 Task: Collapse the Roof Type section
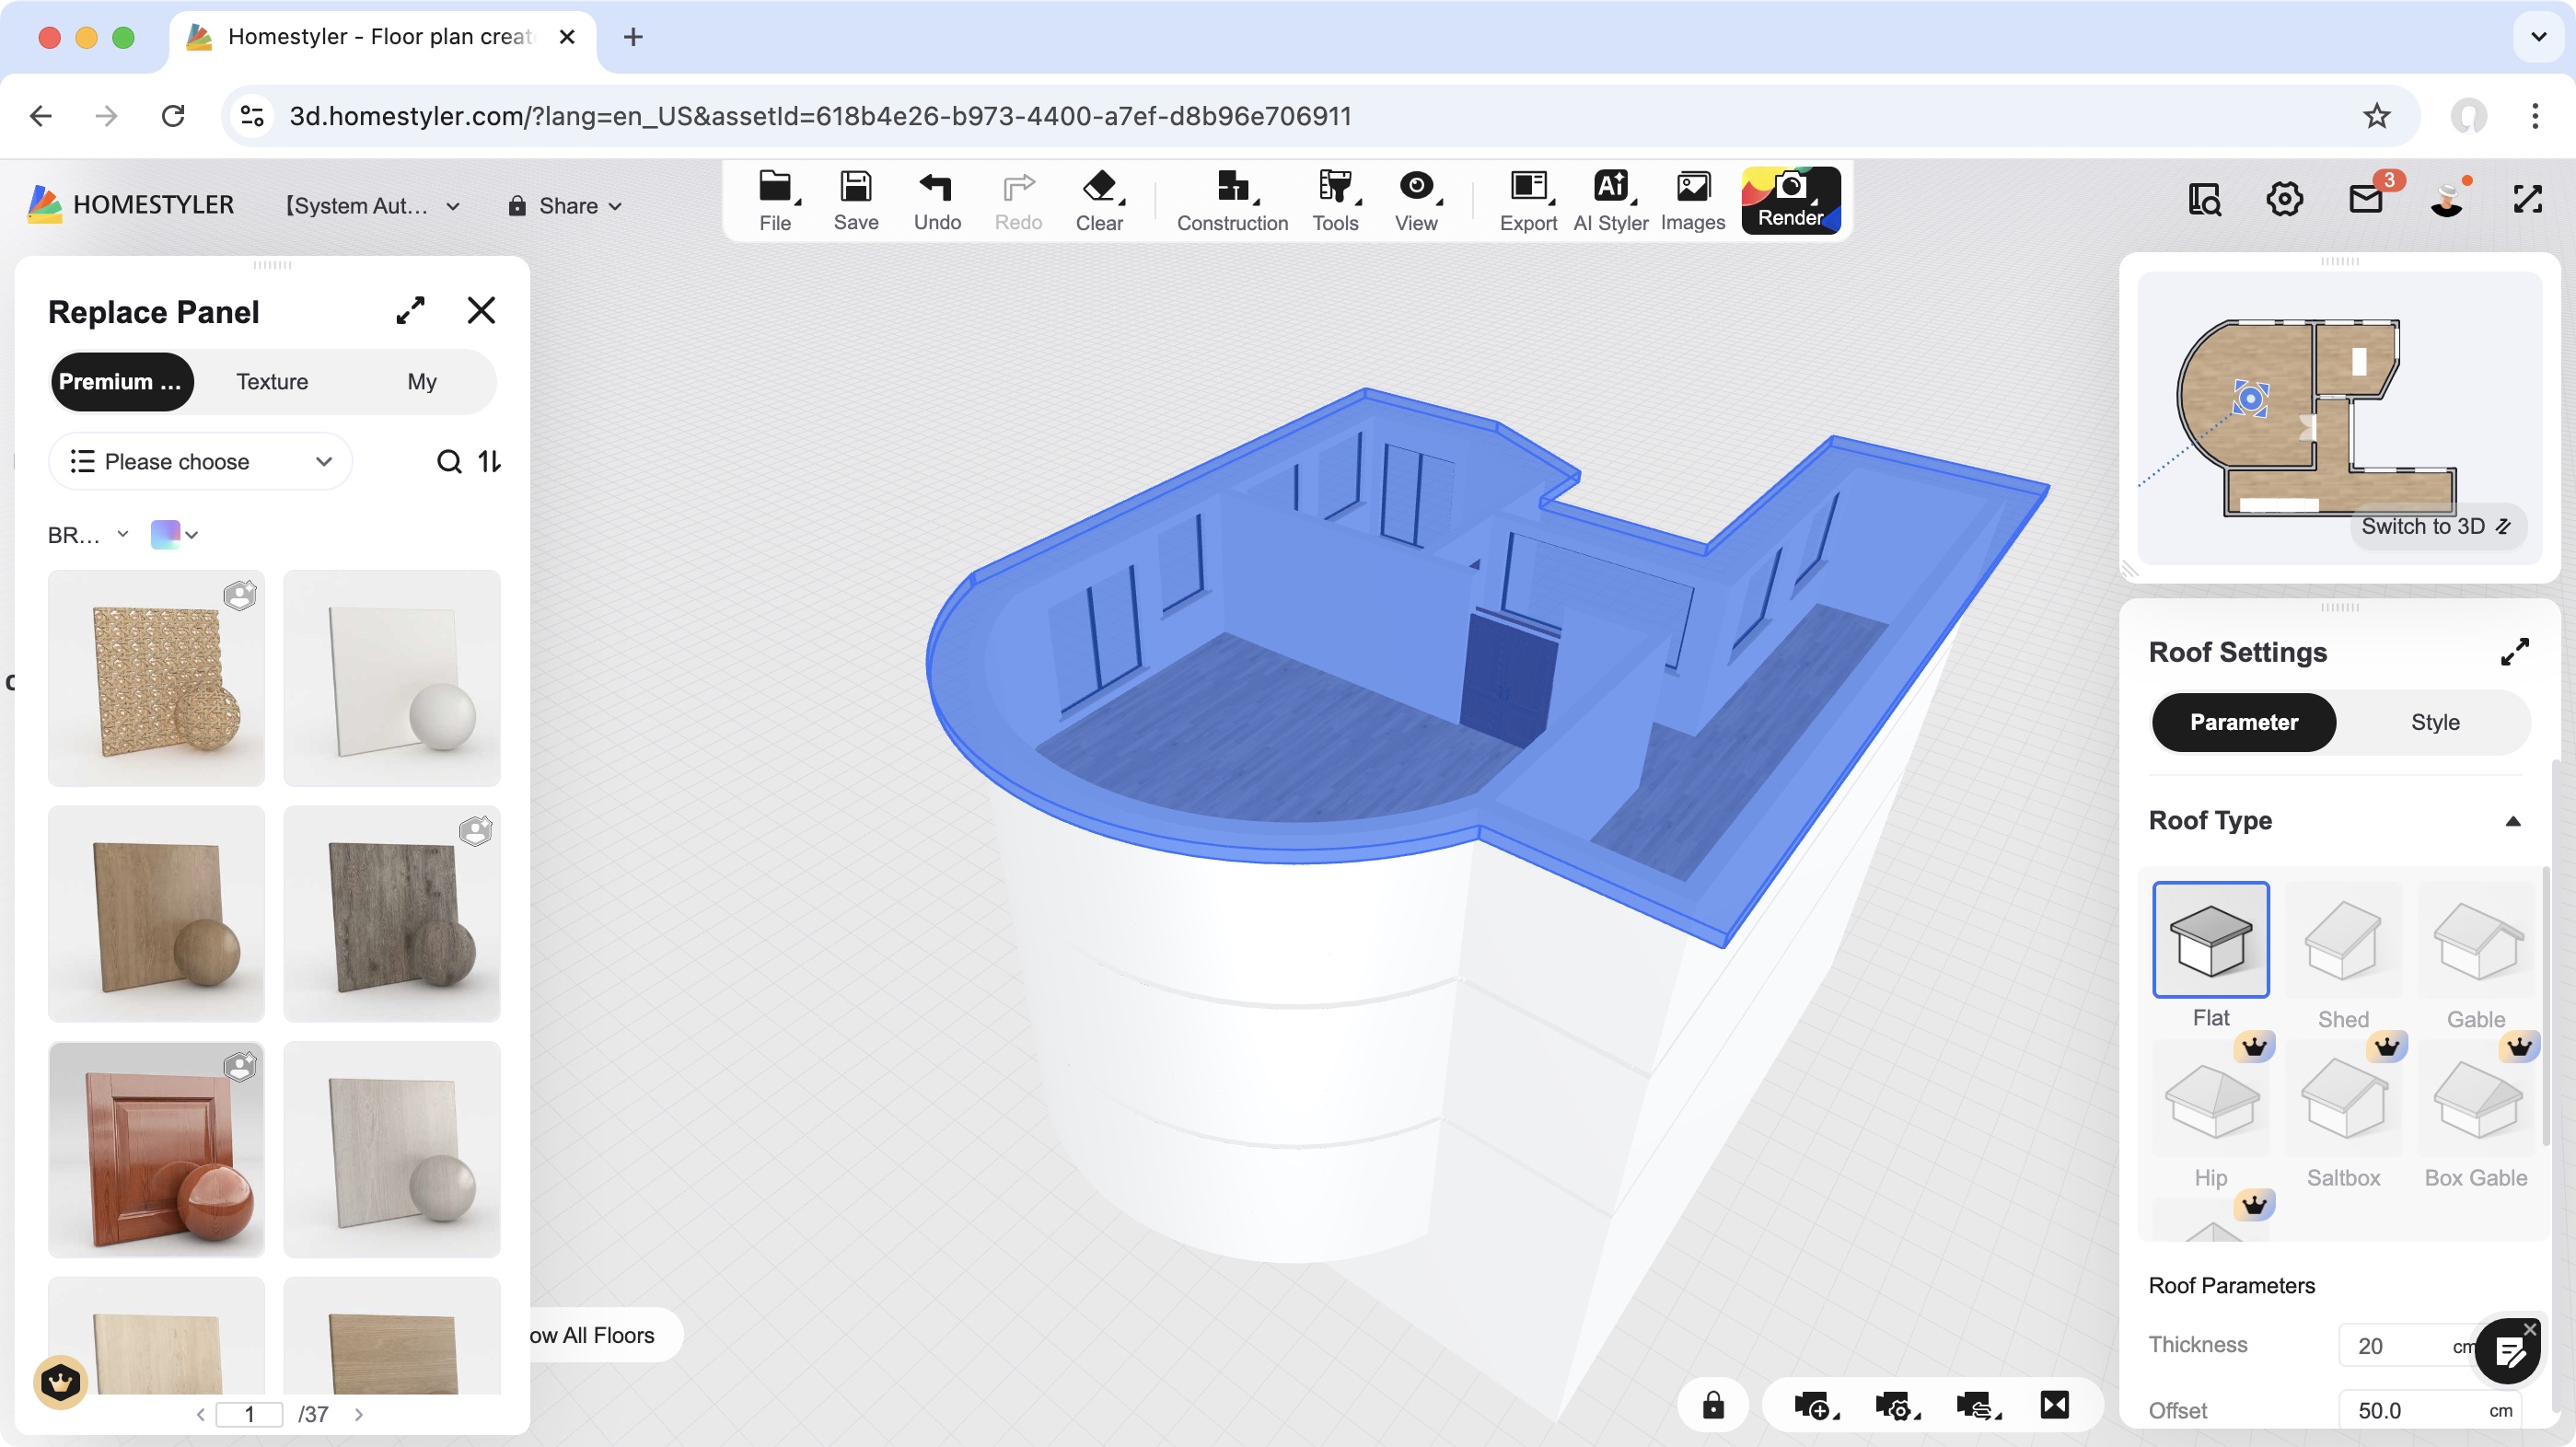[2512, 821]
